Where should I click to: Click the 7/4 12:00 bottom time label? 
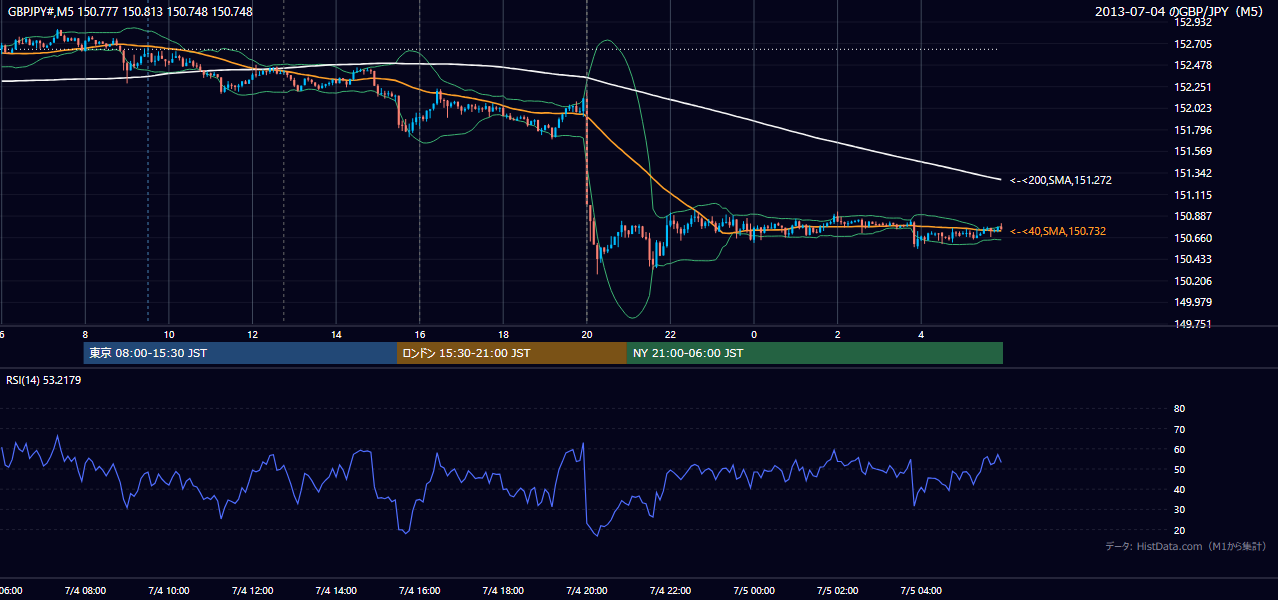[x=252, y=591]
